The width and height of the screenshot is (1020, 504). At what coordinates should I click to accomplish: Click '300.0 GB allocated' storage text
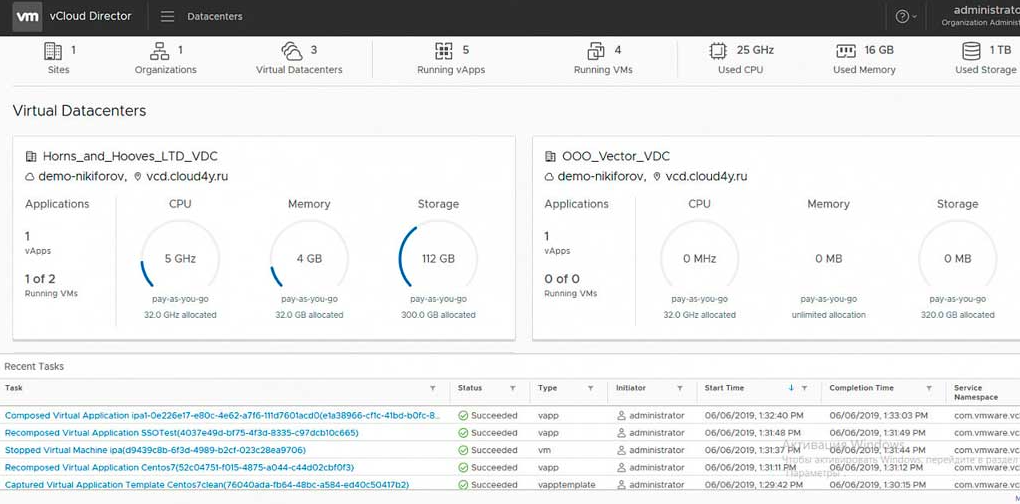point(438,315)
